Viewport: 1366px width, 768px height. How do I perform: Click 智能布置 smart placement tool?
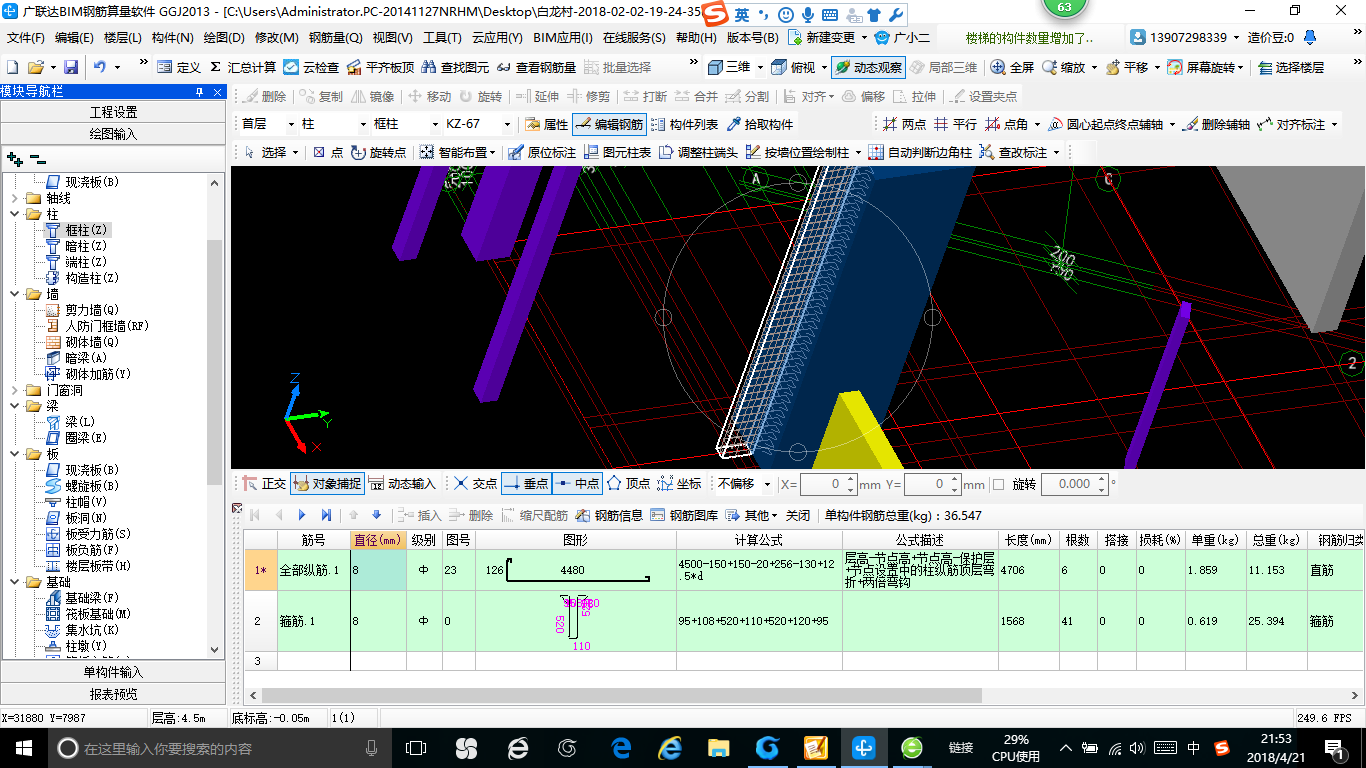pyautogui.click(x=458, y=152)
